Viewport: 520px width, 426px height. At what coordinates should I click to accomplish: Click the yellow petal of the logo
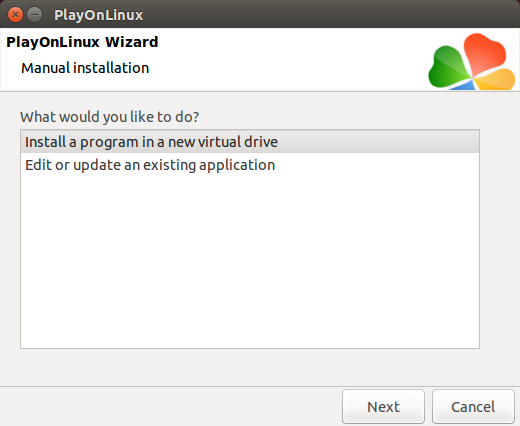[495, 80]
